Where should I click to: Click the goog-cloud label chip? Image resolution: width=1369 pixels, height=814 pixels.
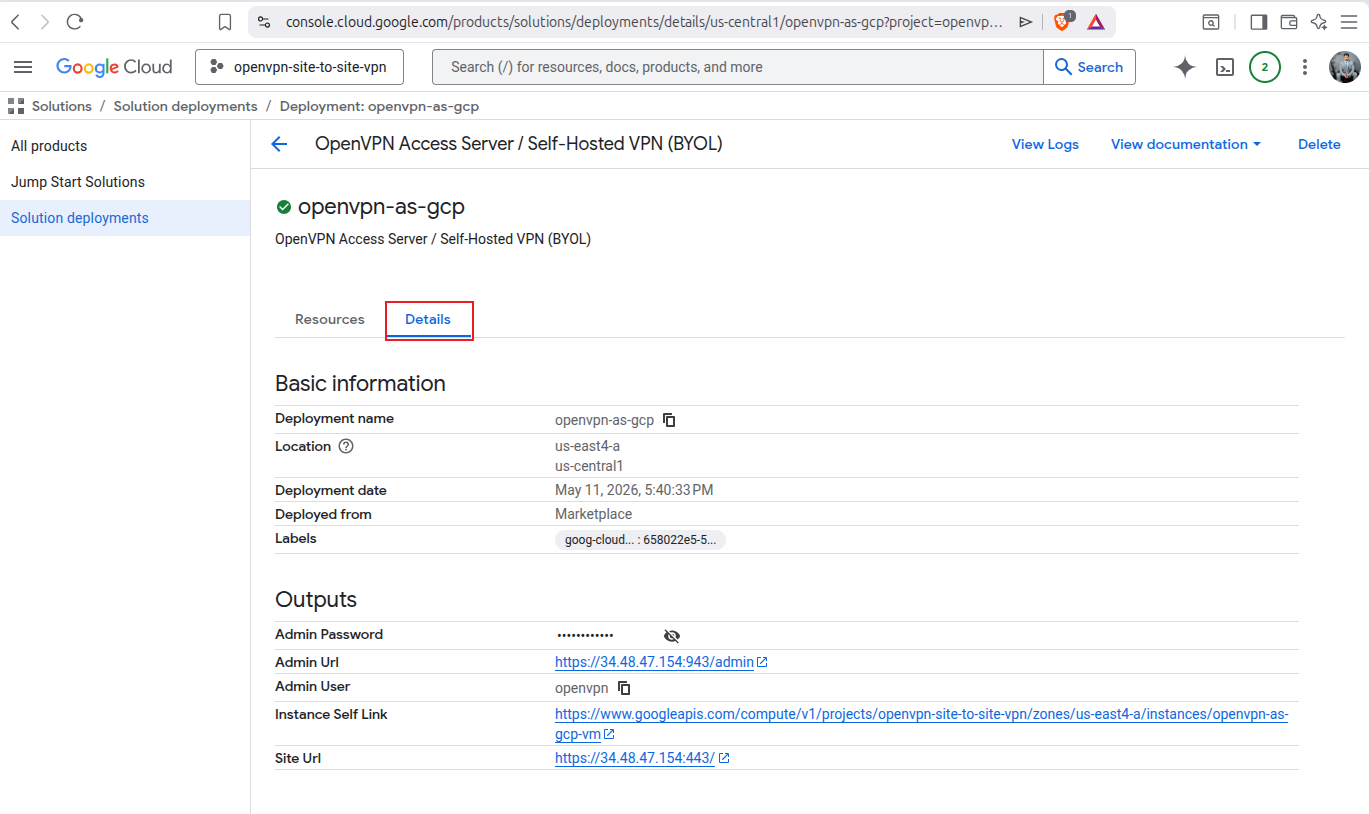tap(640, 540)
